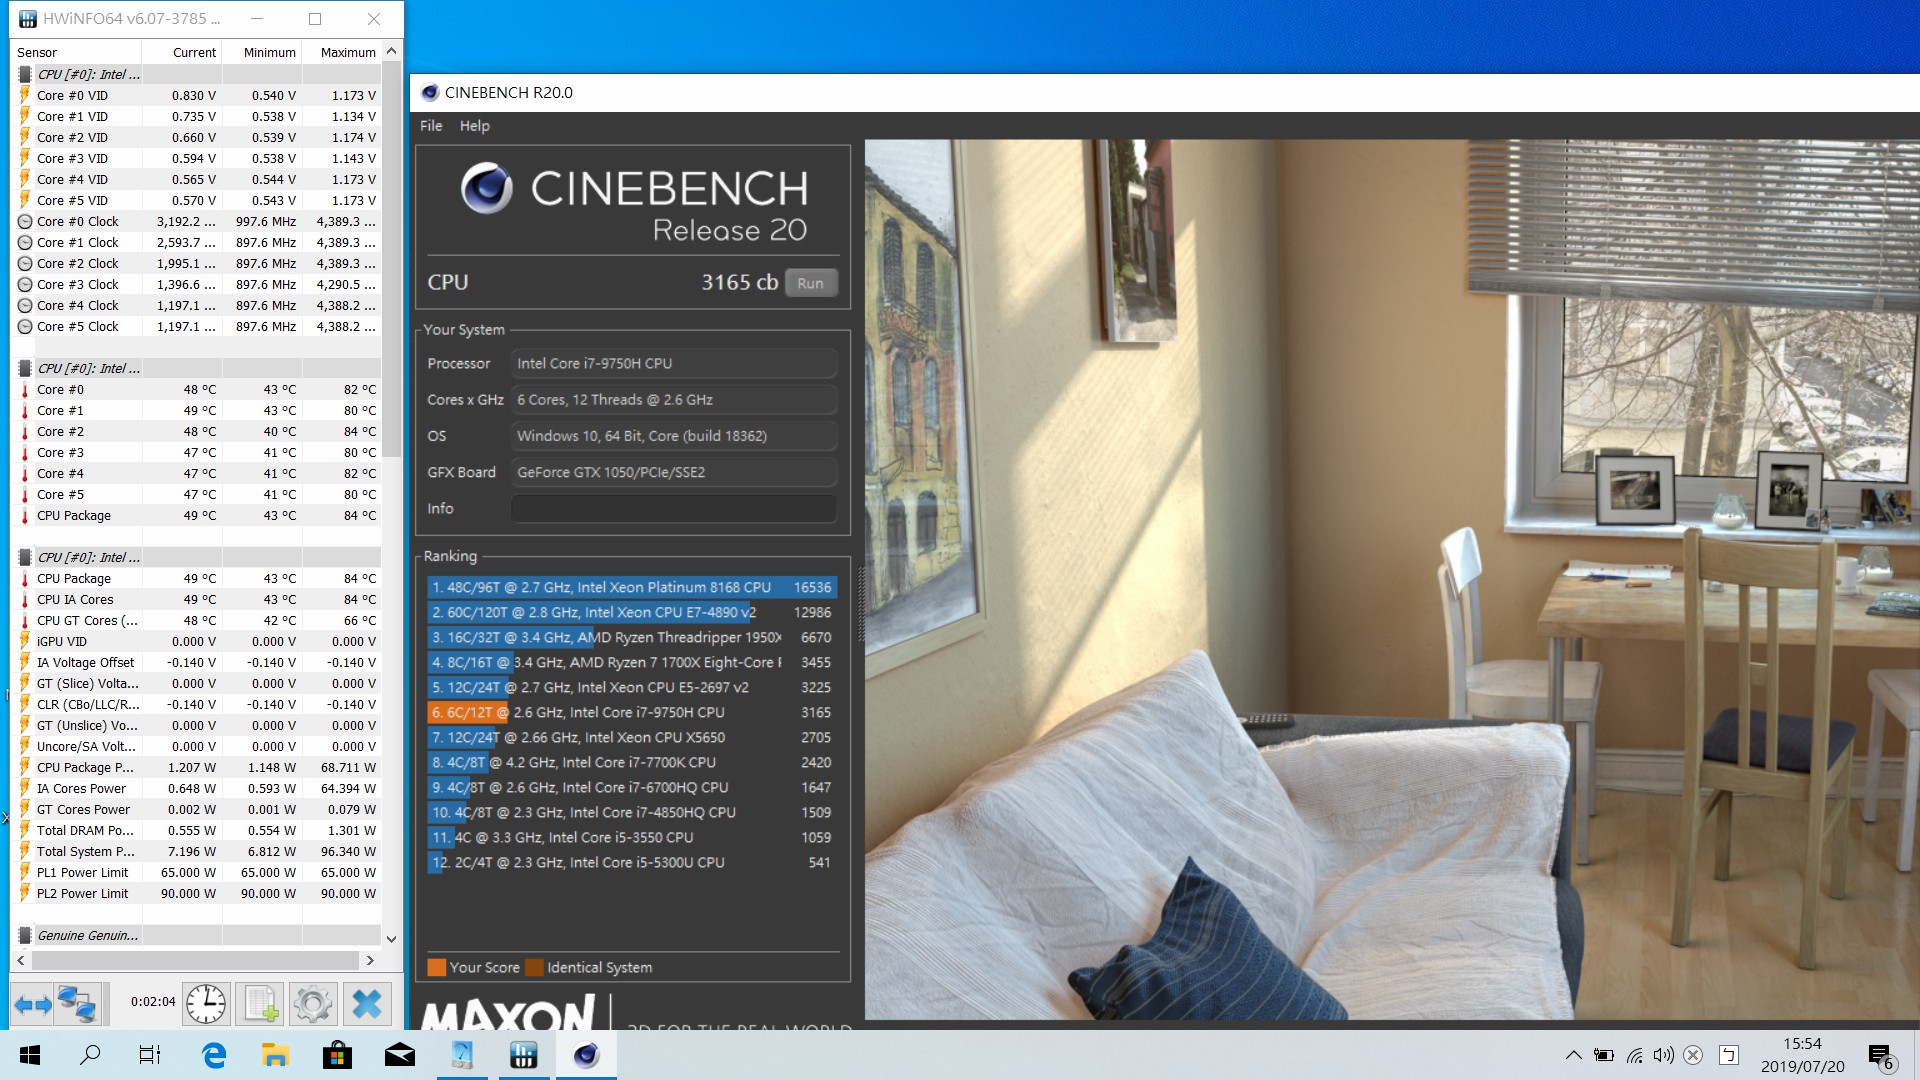Select PL1 Power Limit sensor row
Viewport: 1920px width, 1080px height.
[x=198, y=873]
